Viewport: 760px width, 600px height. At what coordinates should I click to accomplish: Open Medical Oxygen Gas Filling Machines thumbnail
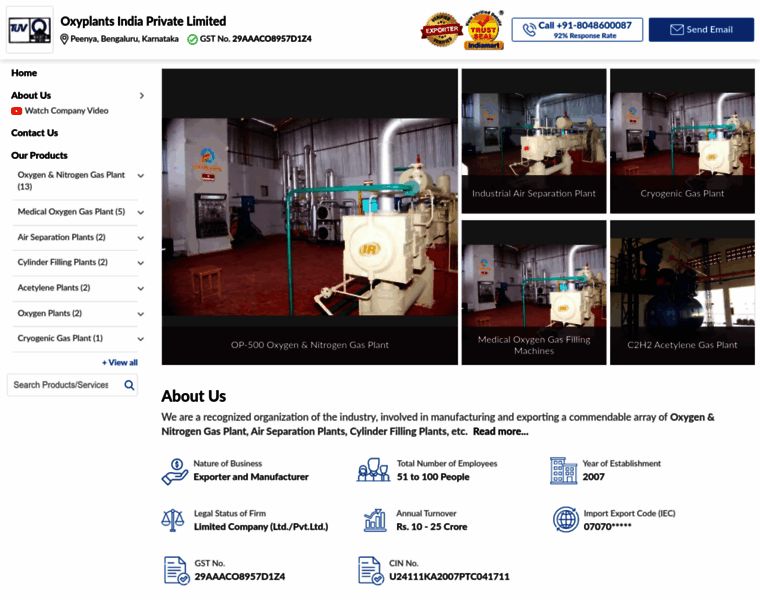pos(534,293)
